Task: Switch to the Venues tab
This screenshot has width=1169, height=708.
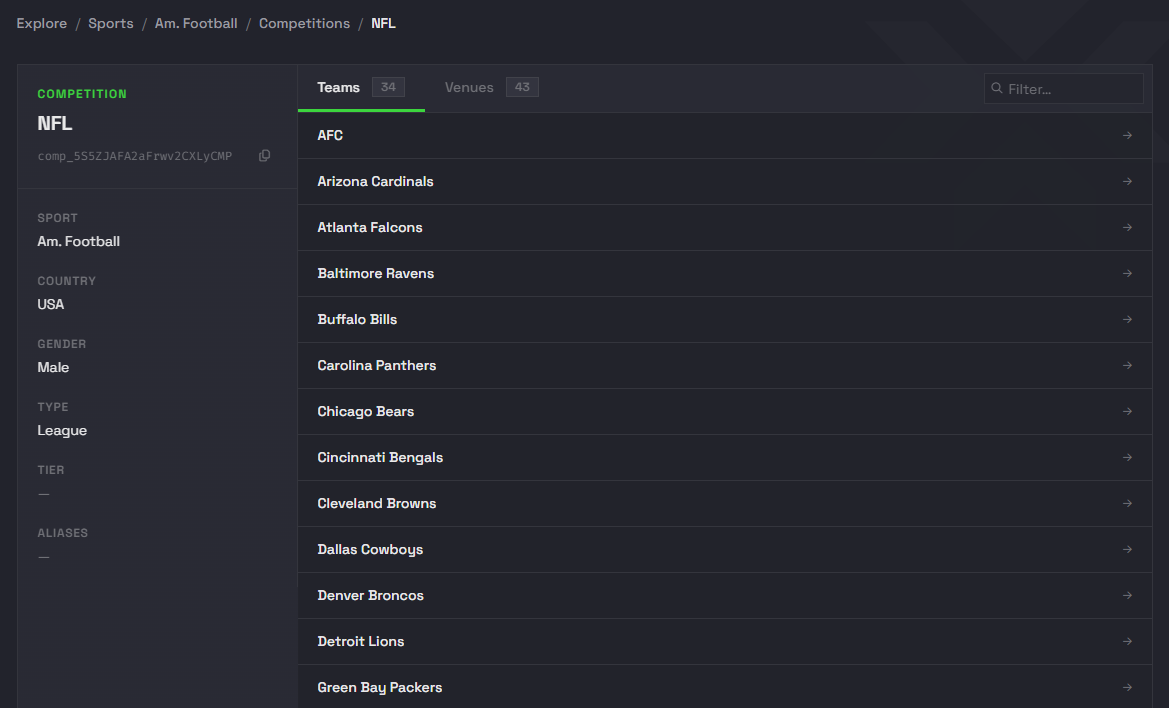Action: 491,88
